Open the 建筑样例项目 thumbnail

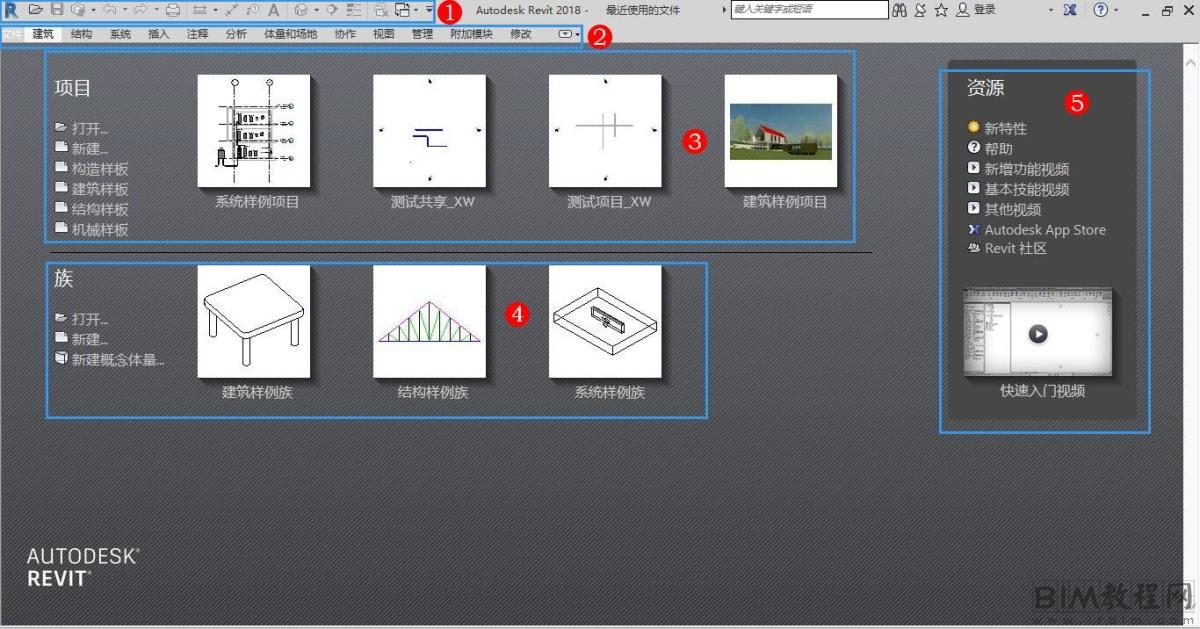pos(781,130)
